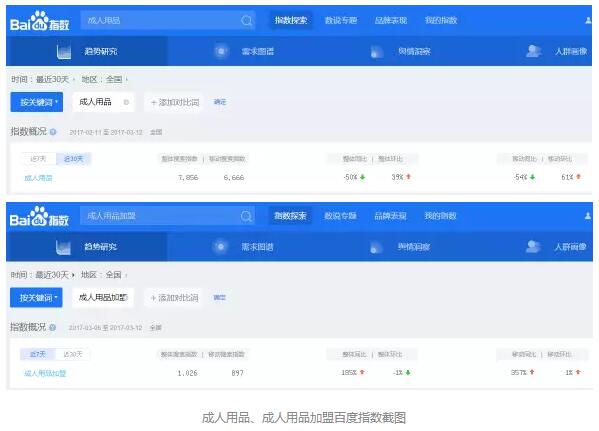Switch top panel to 近7天 range
This screenshot has width=599, height=431.
[38, 159]
